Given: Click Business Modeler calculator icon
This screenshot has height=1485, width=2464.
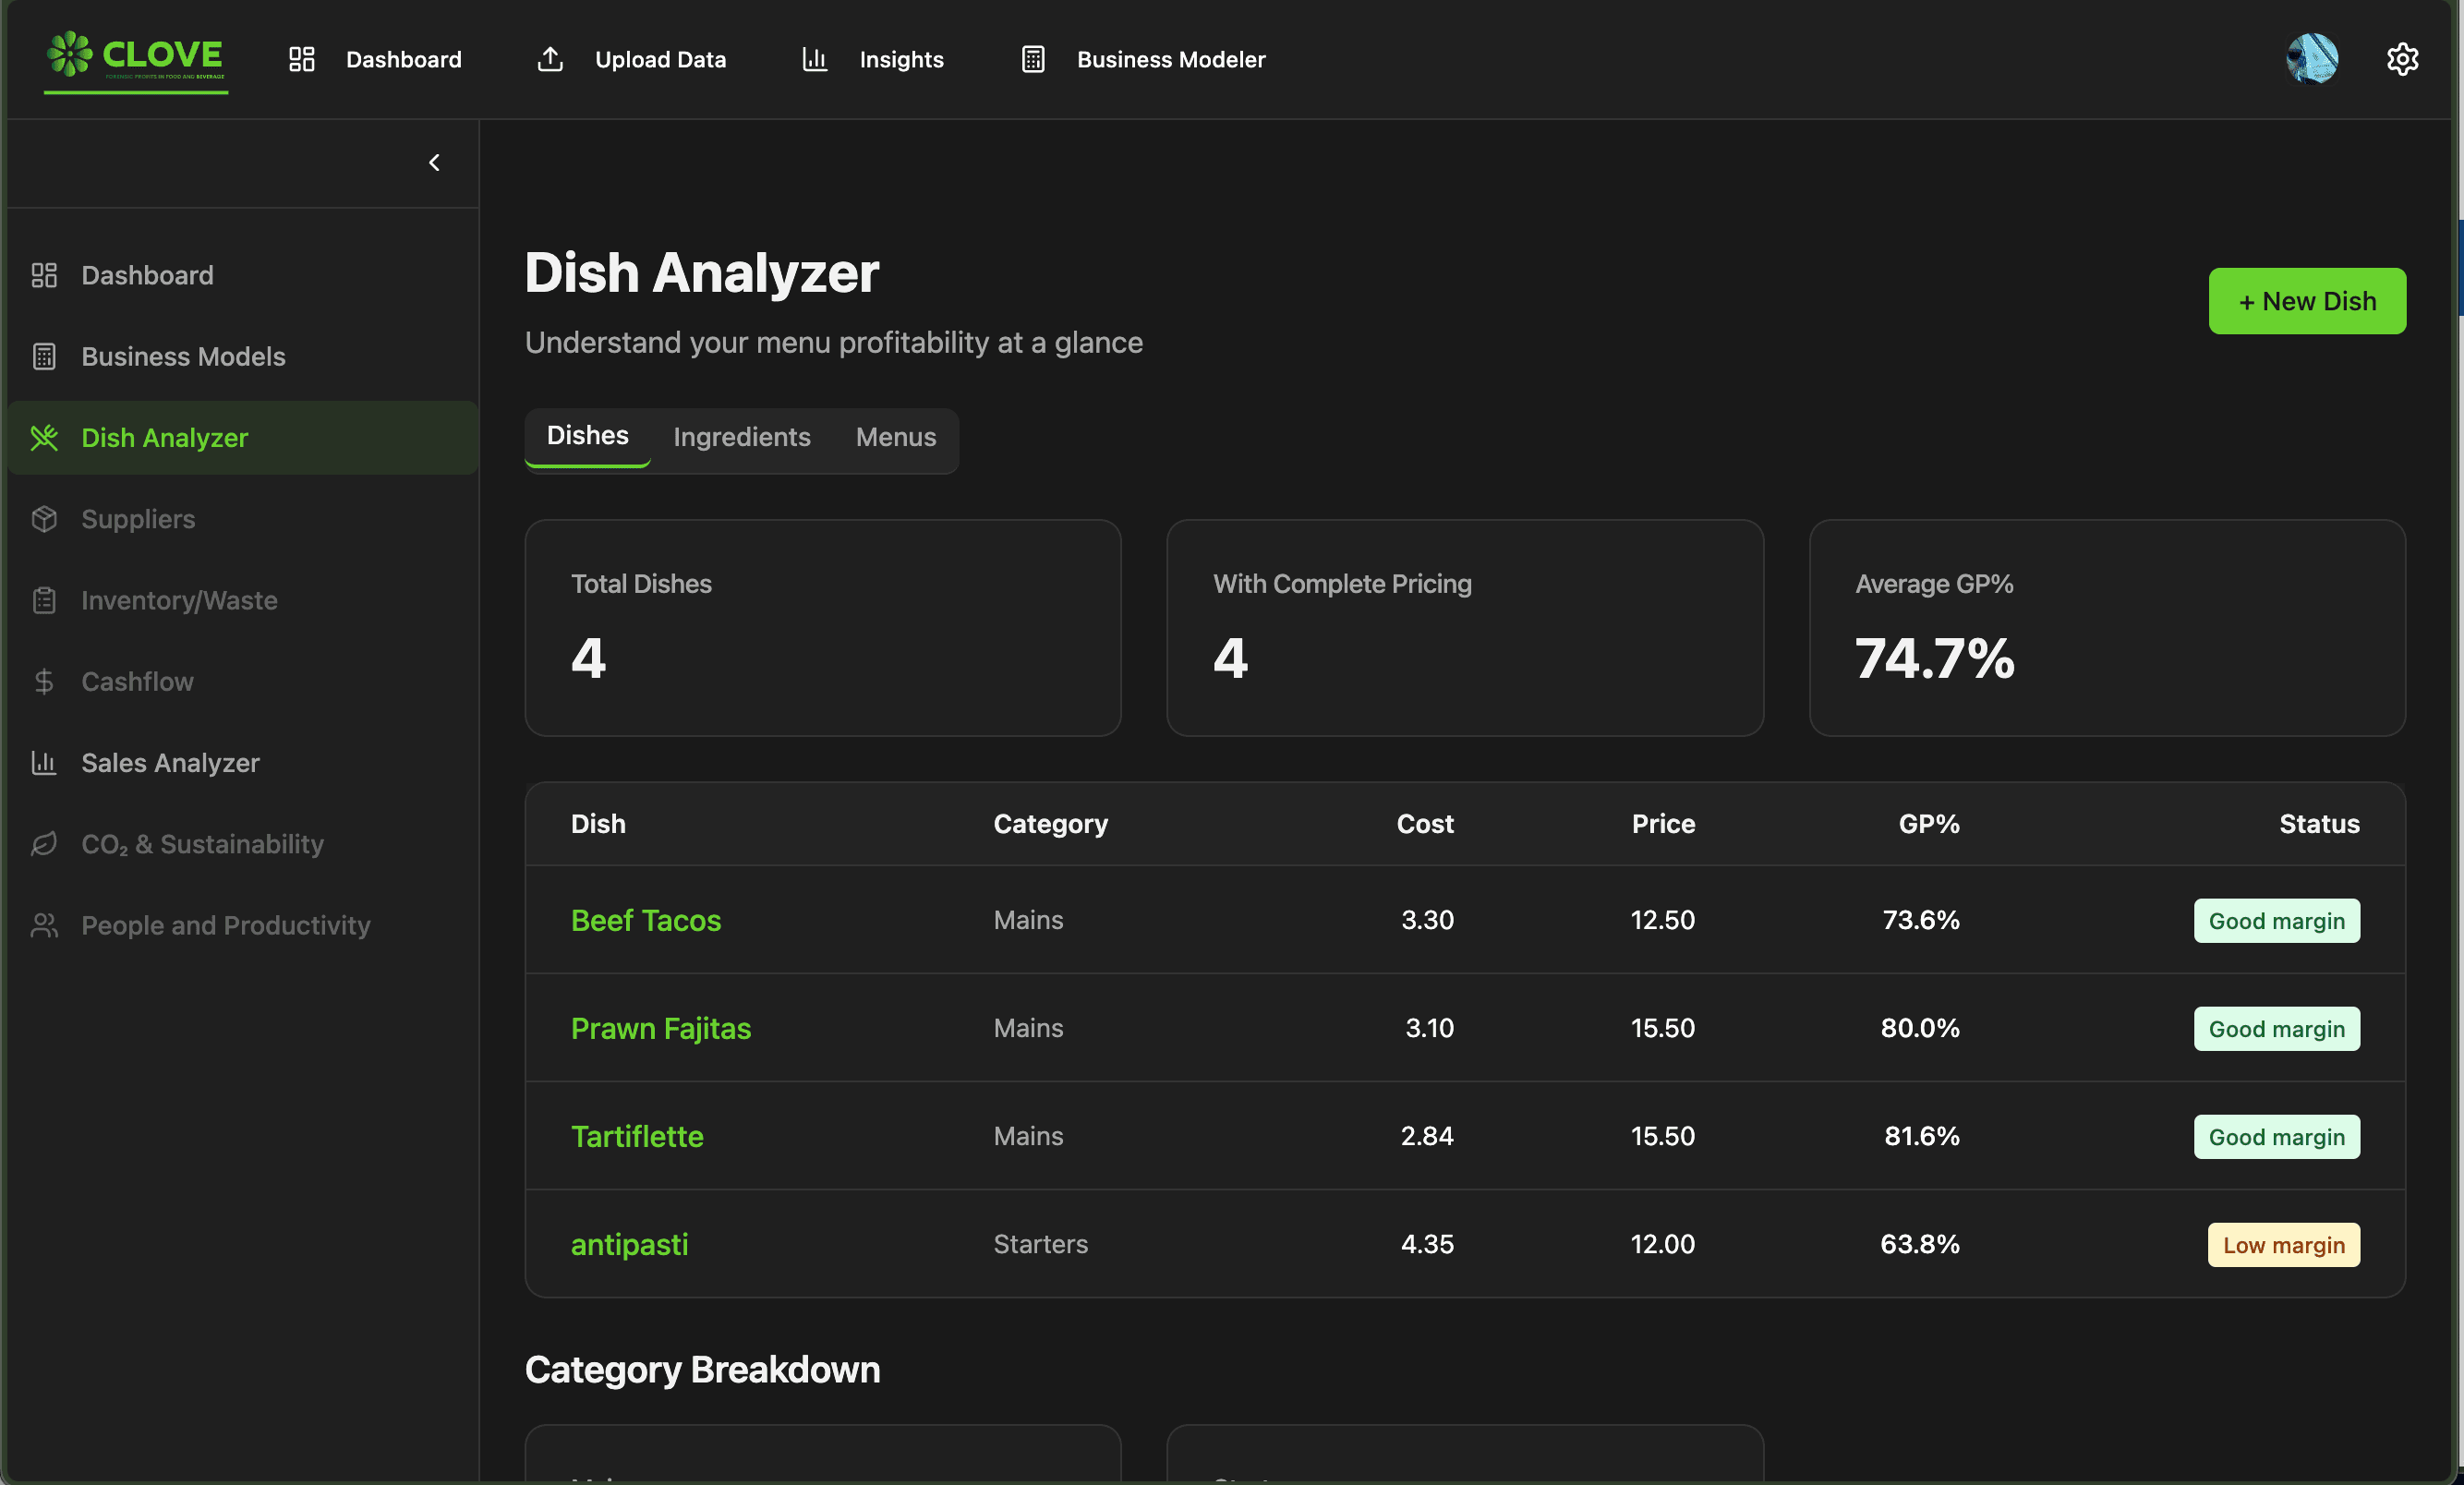Looking at the screenshot, I should (x=1033, y=59).
